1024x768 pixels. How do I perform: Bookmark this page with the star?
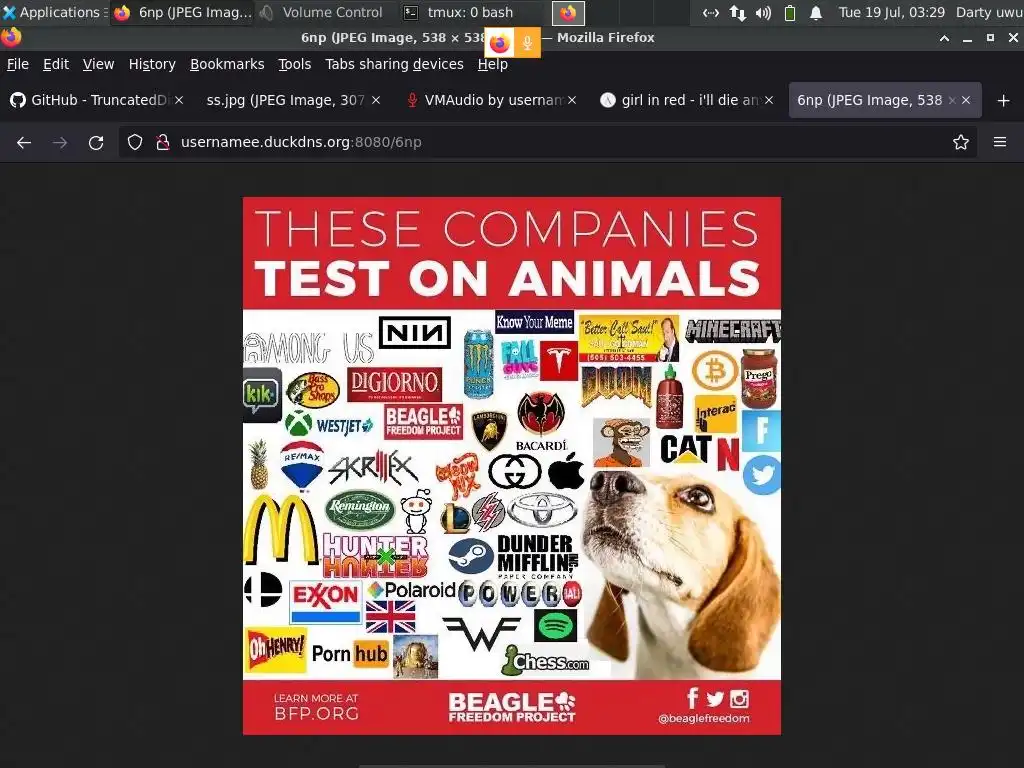coord(961,142)
